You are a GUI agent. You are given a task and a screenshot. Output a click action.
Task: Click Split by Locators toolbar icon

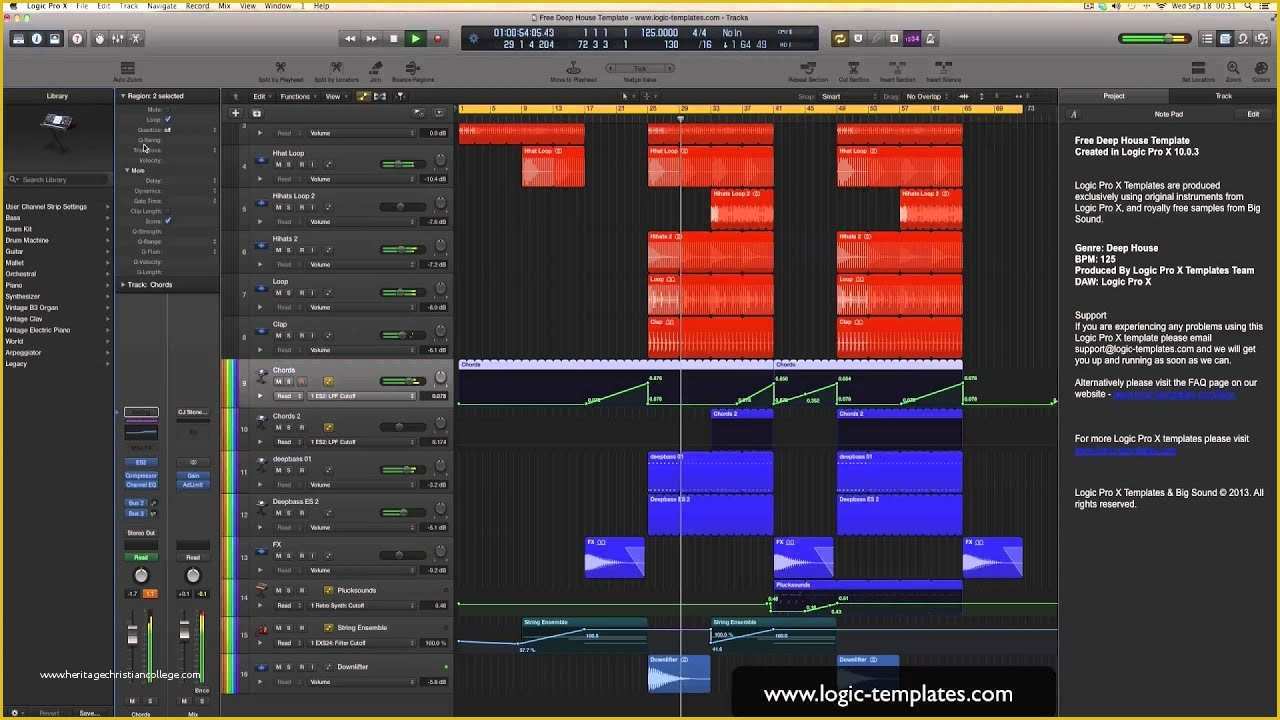[336, 72]
